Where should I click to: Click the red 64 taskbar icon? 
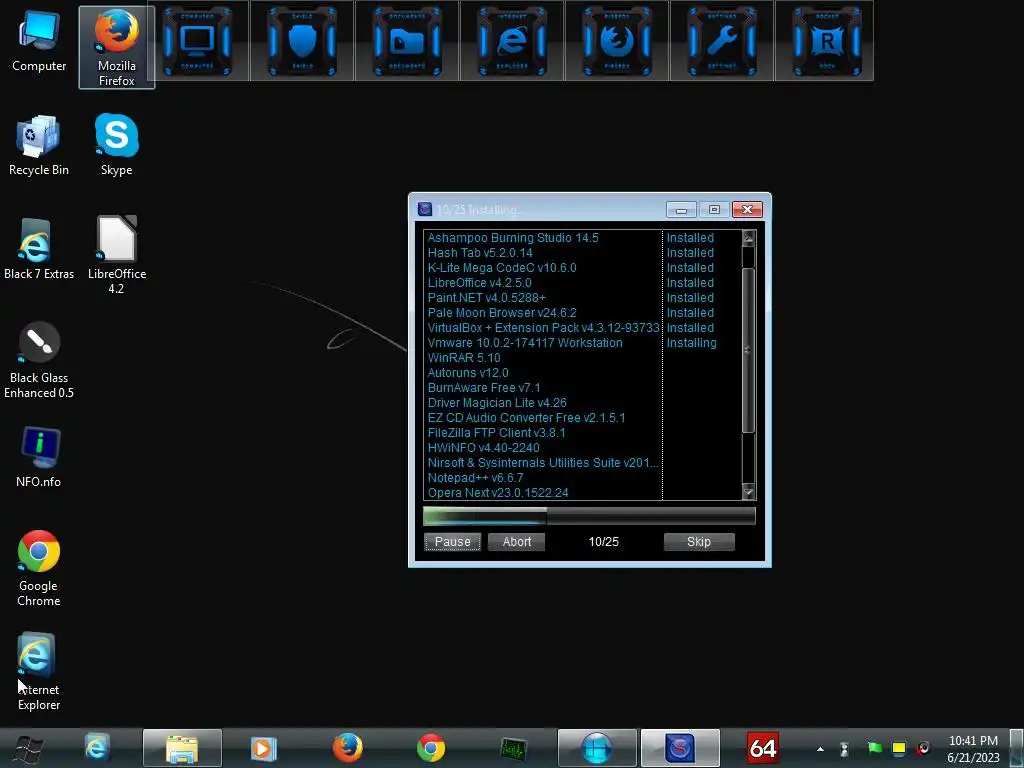click(763, 748)
